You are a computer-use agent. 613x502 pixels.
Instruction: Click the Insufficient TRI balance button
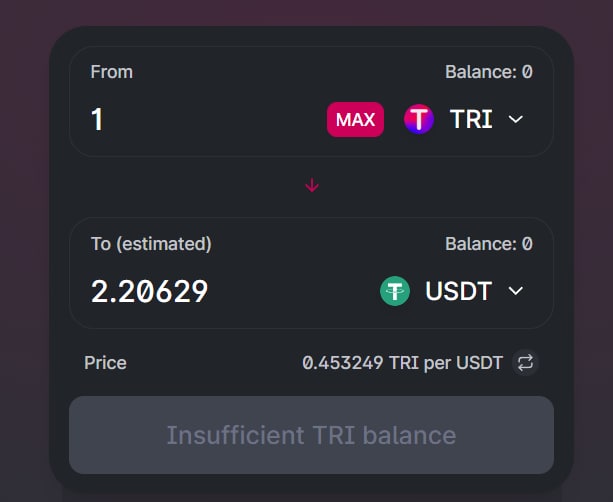pos(312,435)
